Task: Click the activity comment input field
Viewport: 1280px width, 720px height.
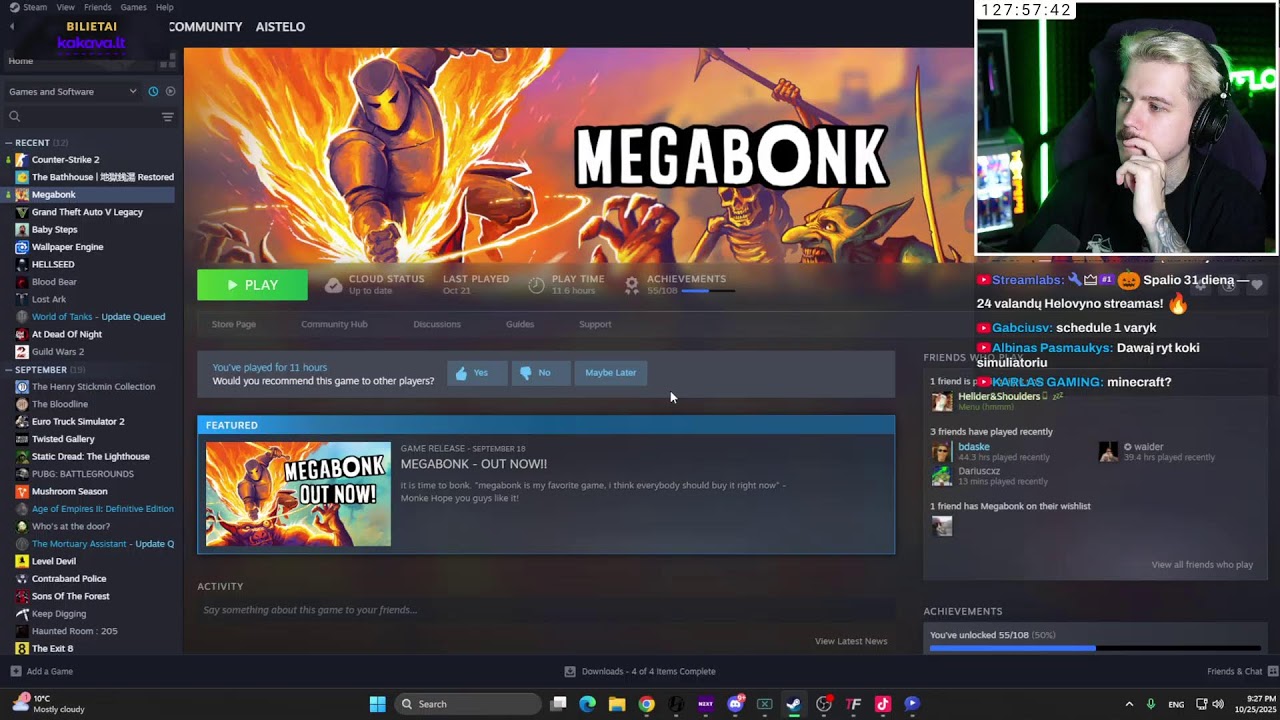Action: [x=546, y=610]
